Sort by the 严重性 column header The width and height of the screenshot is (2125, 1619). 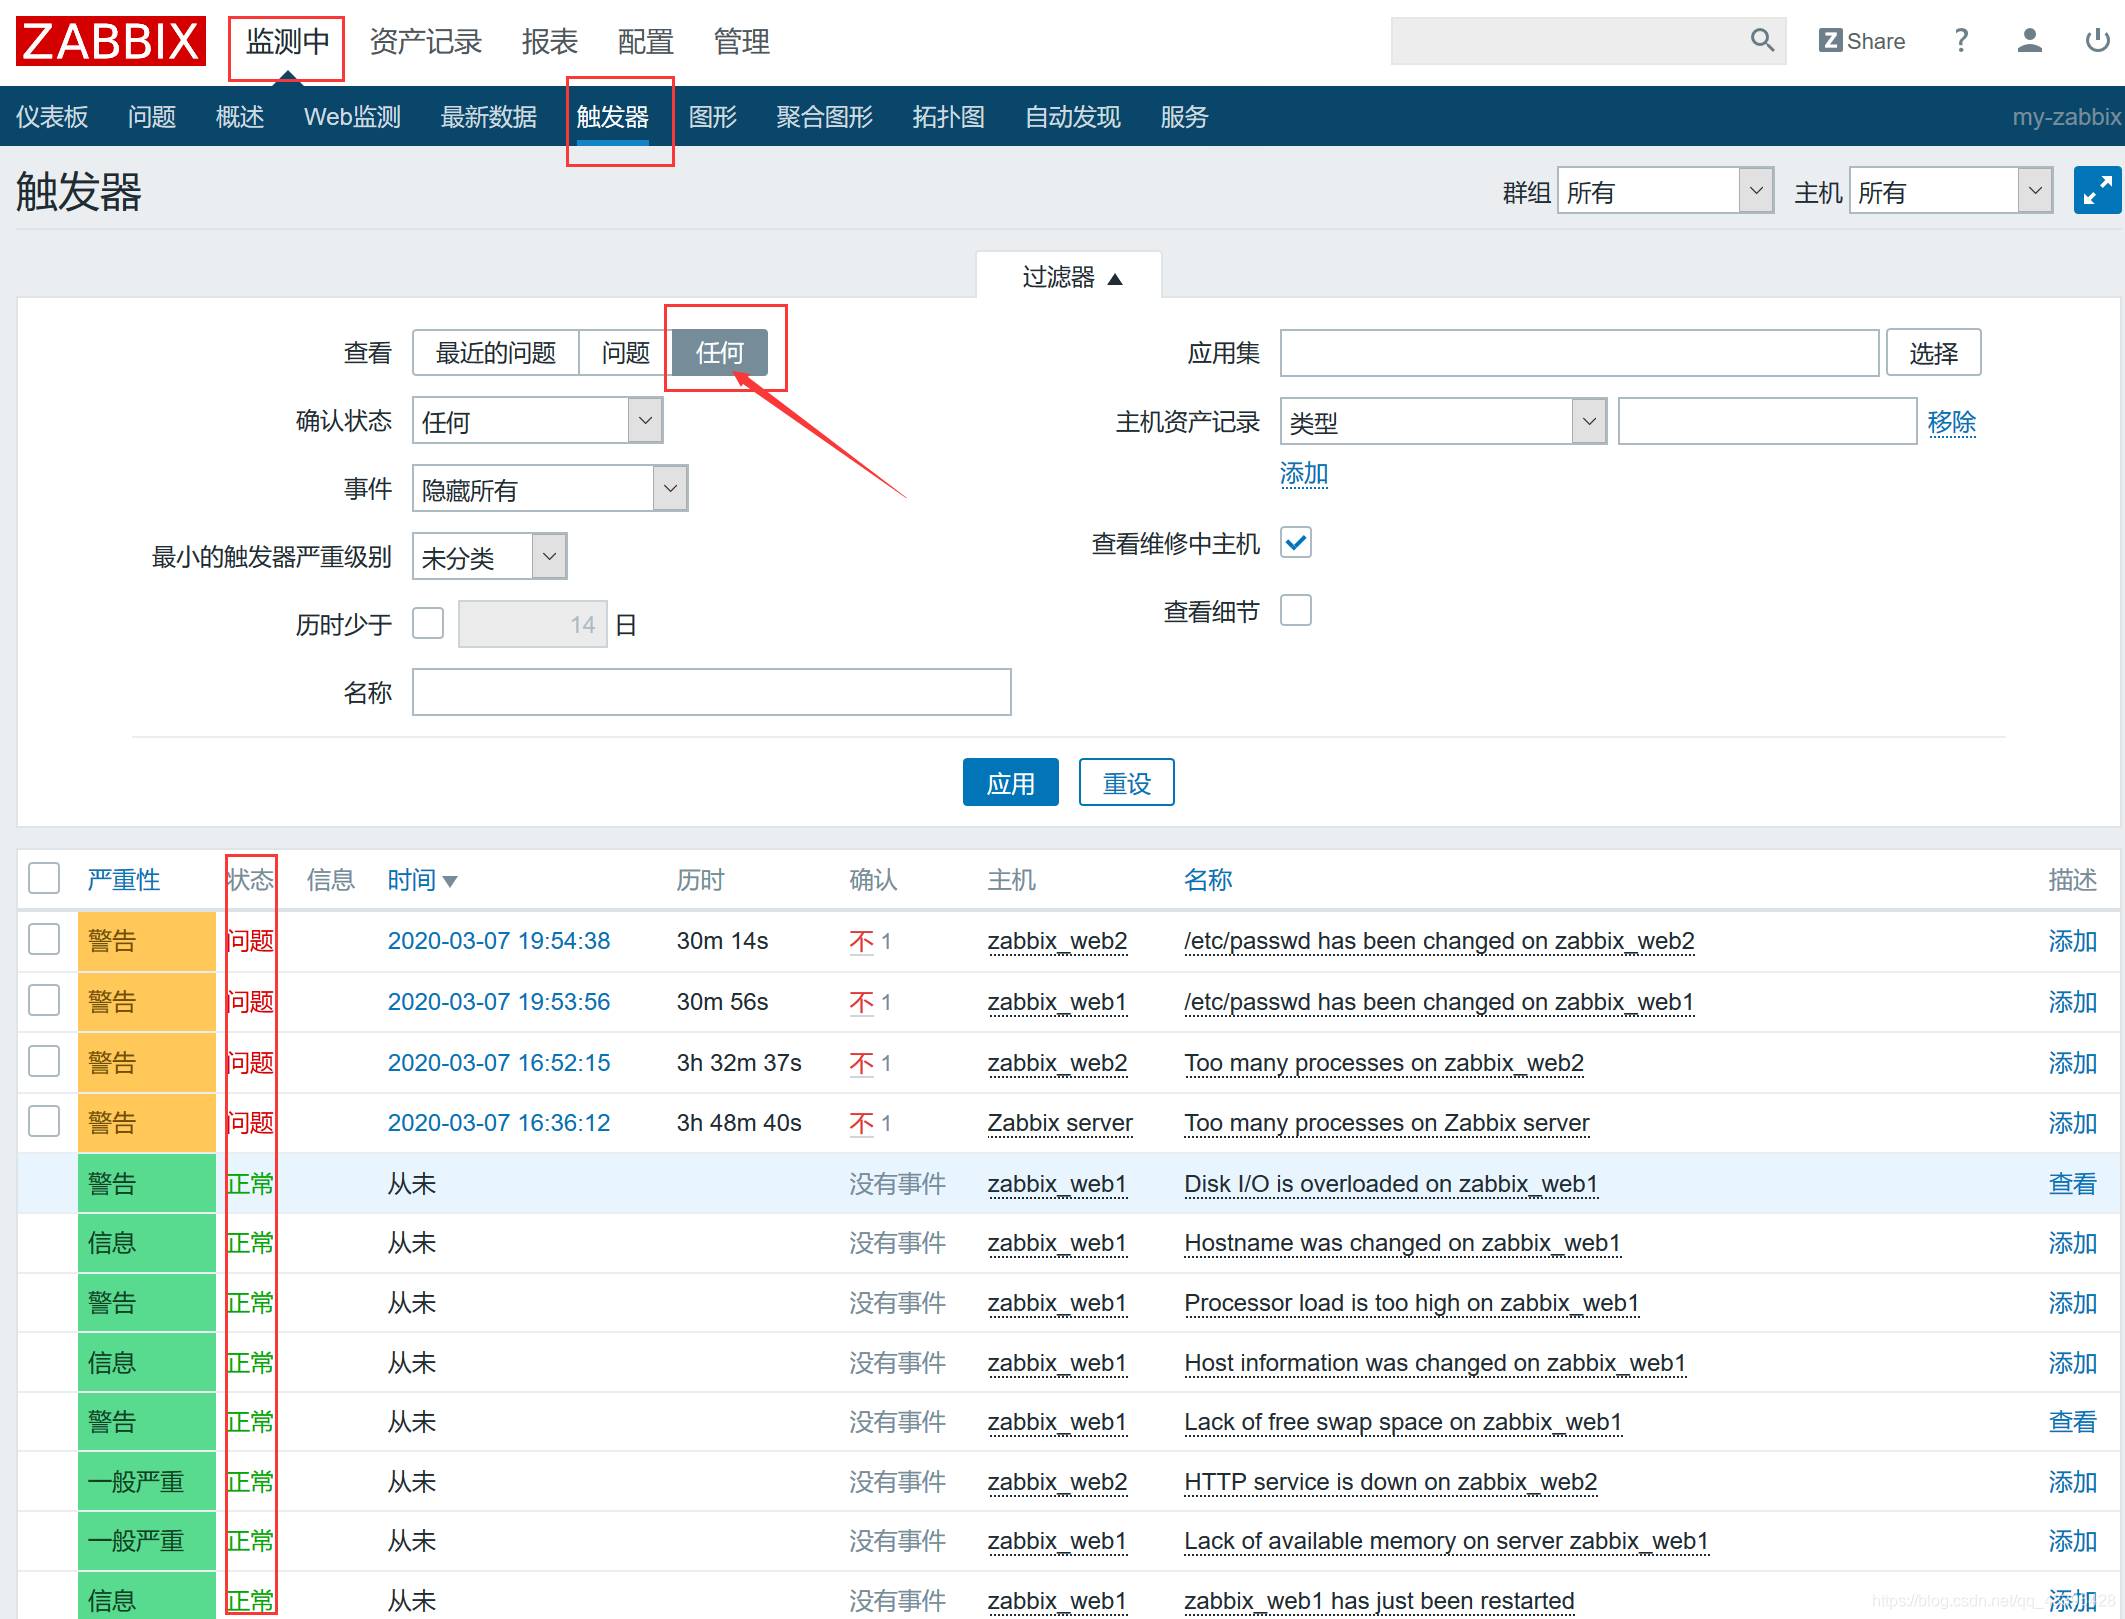tap(124, 880)
